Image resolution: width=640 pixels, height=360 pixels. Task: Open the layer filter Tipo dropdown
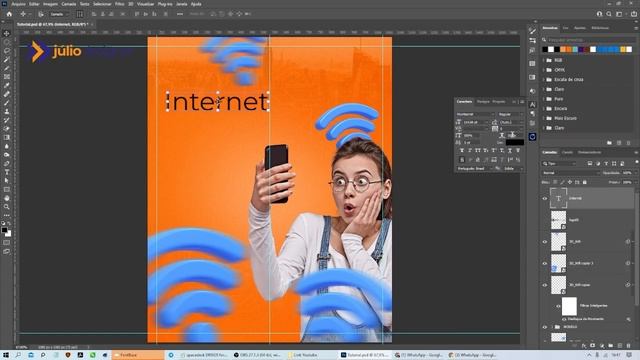tap(559, 164)
